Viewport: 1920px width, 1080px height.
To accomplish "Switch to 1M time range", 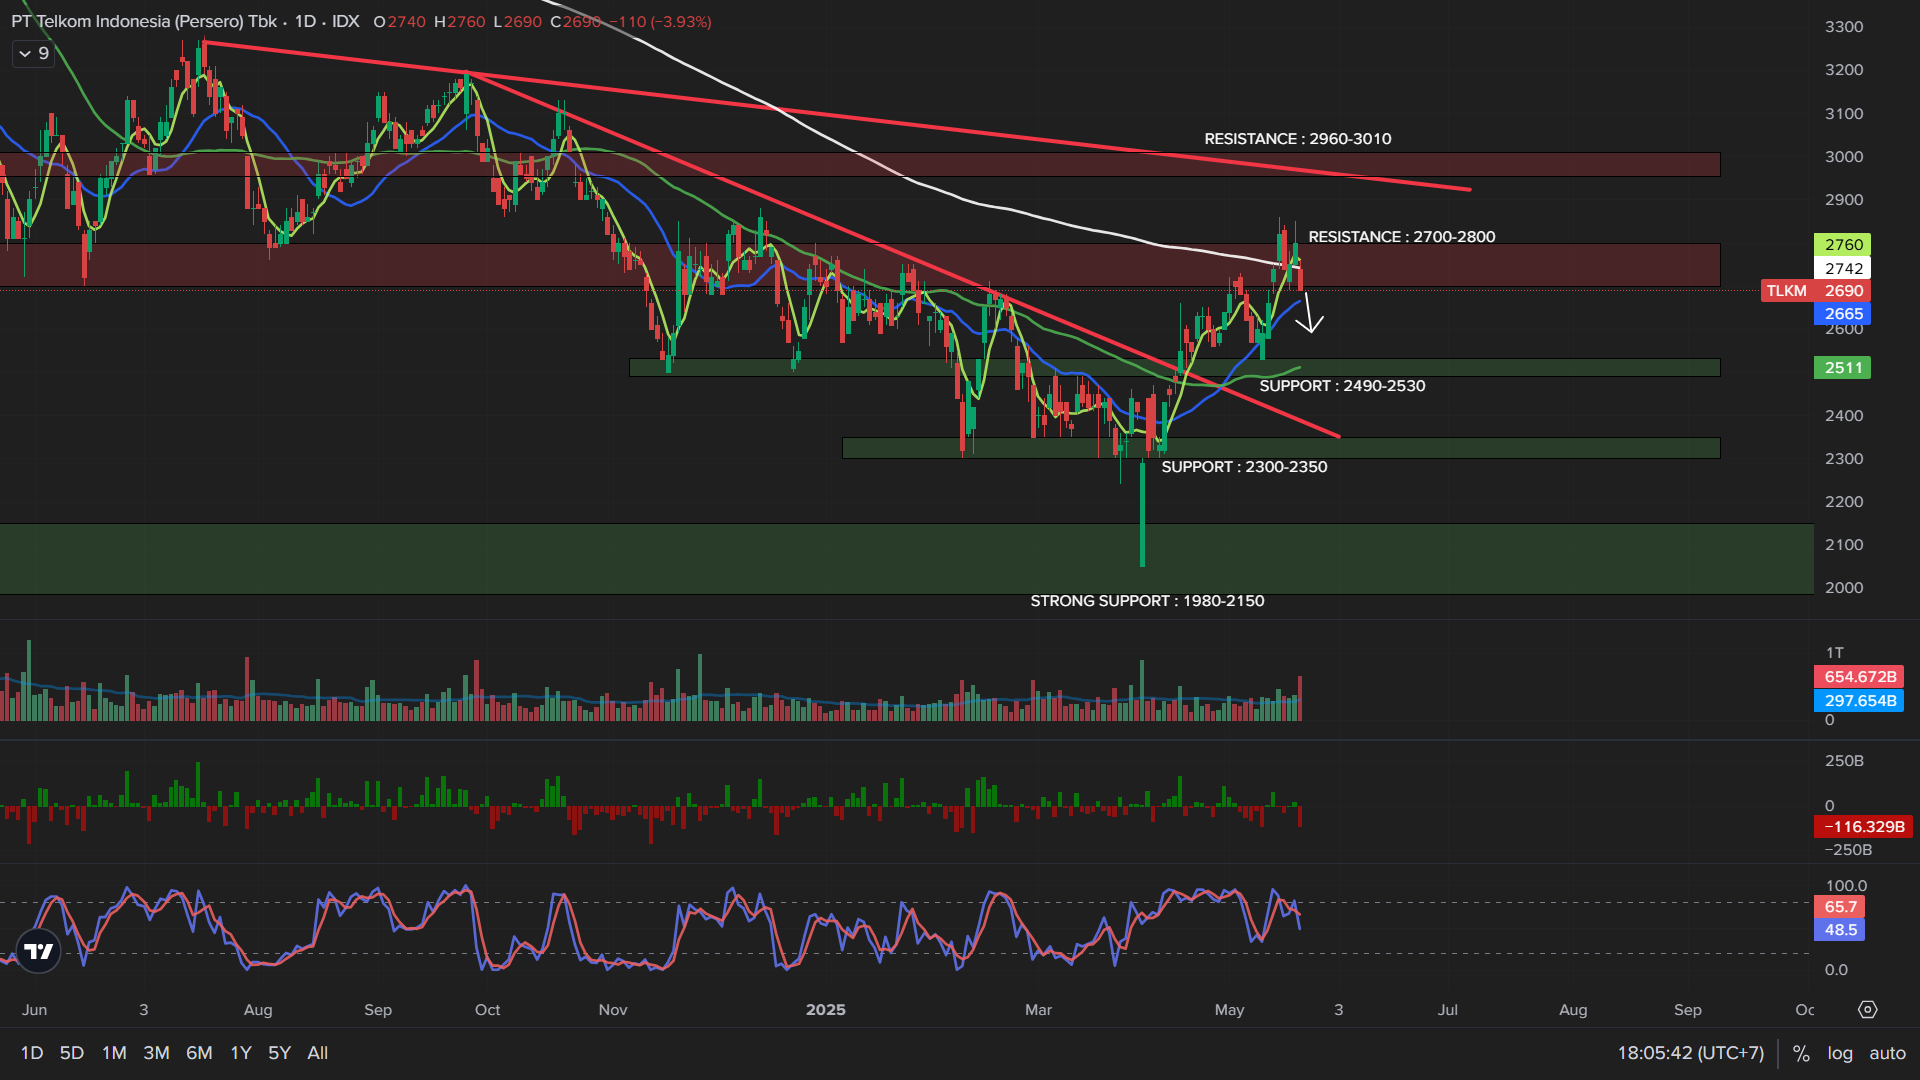I will (x=114, y=1053).
